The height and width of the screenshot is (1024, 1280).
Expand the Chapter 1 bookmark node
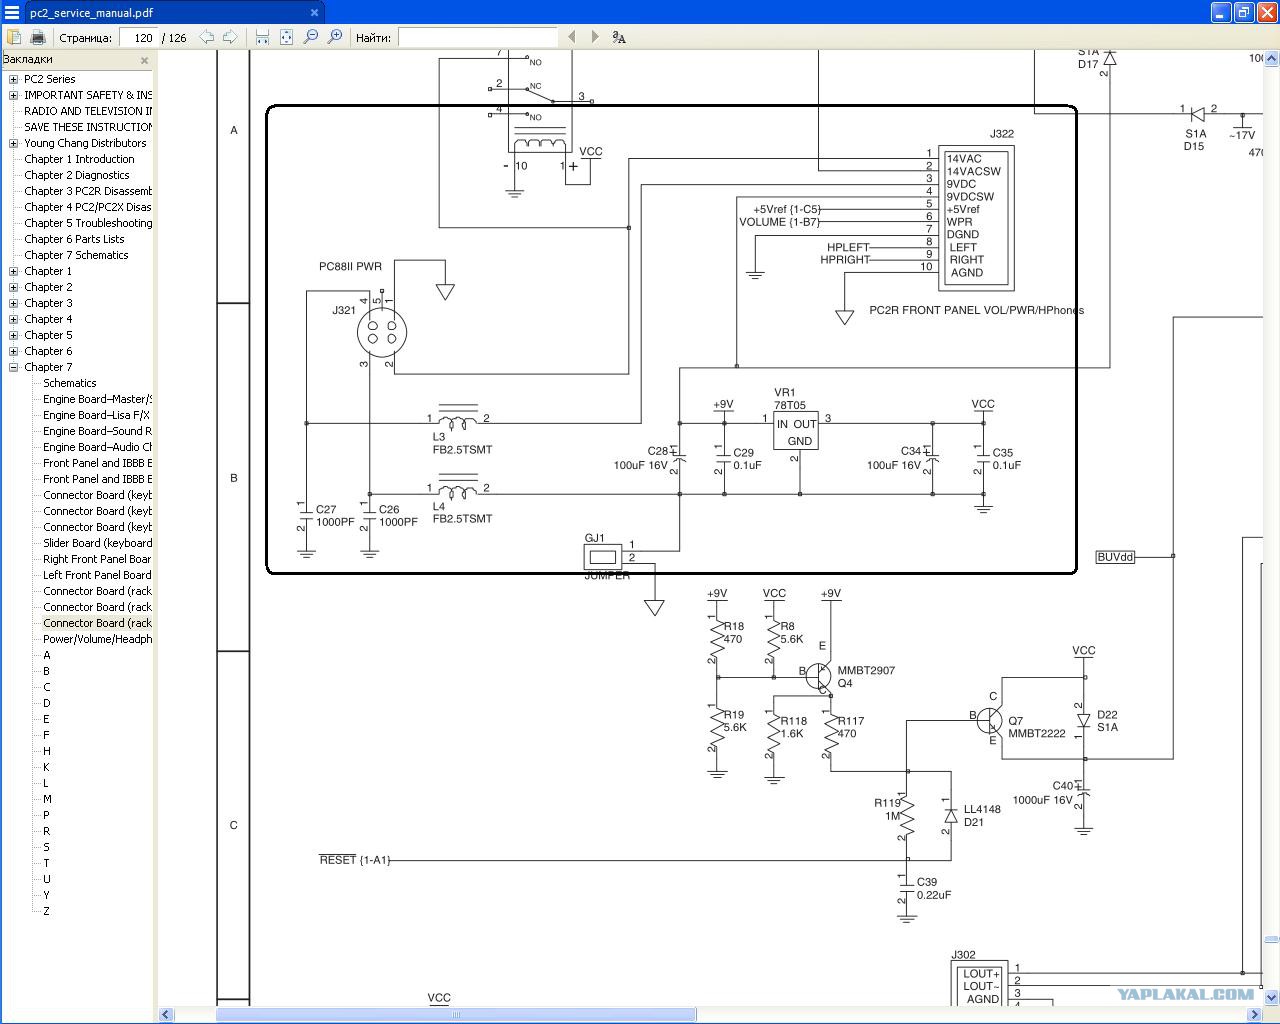pos(13,271)
